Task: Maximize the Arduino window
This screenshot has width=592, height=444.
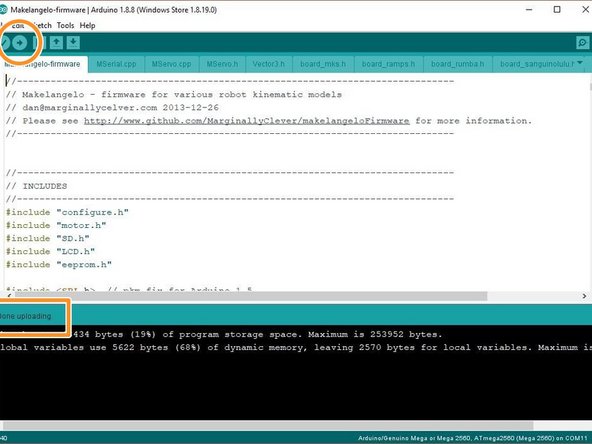Action: coord(557,9)
